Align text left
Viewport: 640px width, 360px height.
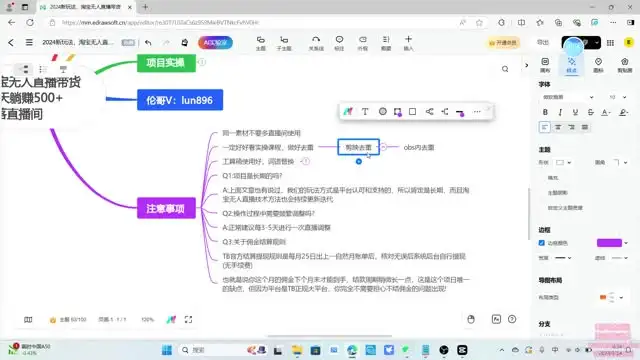click(544, 127)
